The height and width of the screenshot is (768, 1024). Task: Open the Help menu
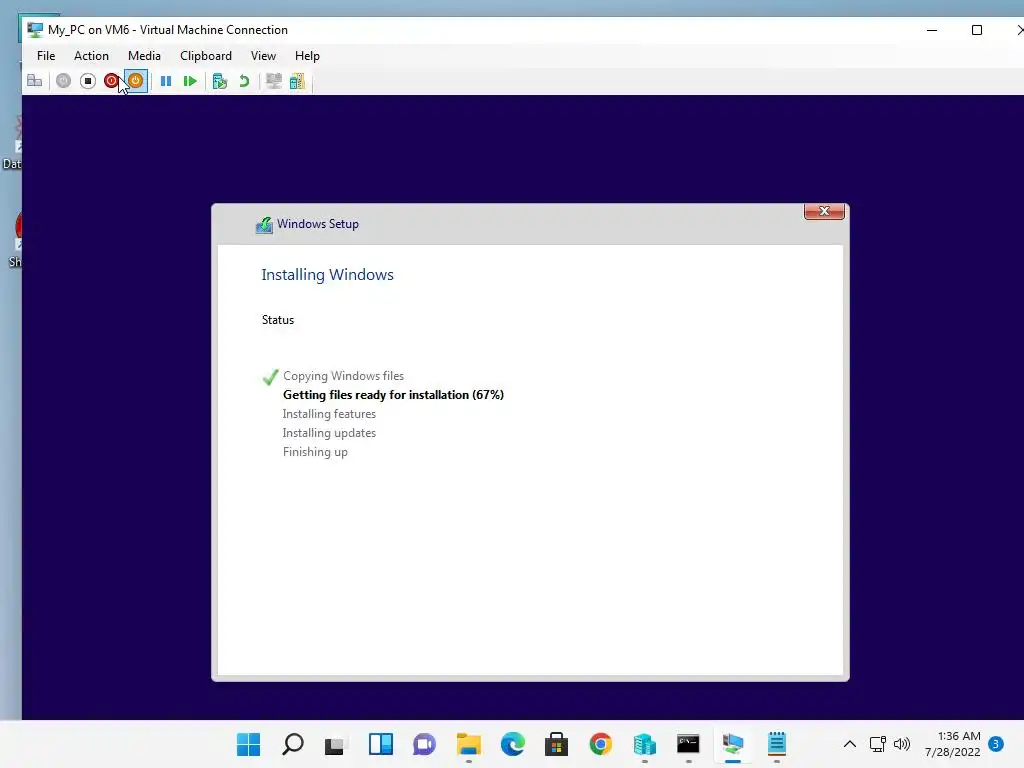[307, 56]
